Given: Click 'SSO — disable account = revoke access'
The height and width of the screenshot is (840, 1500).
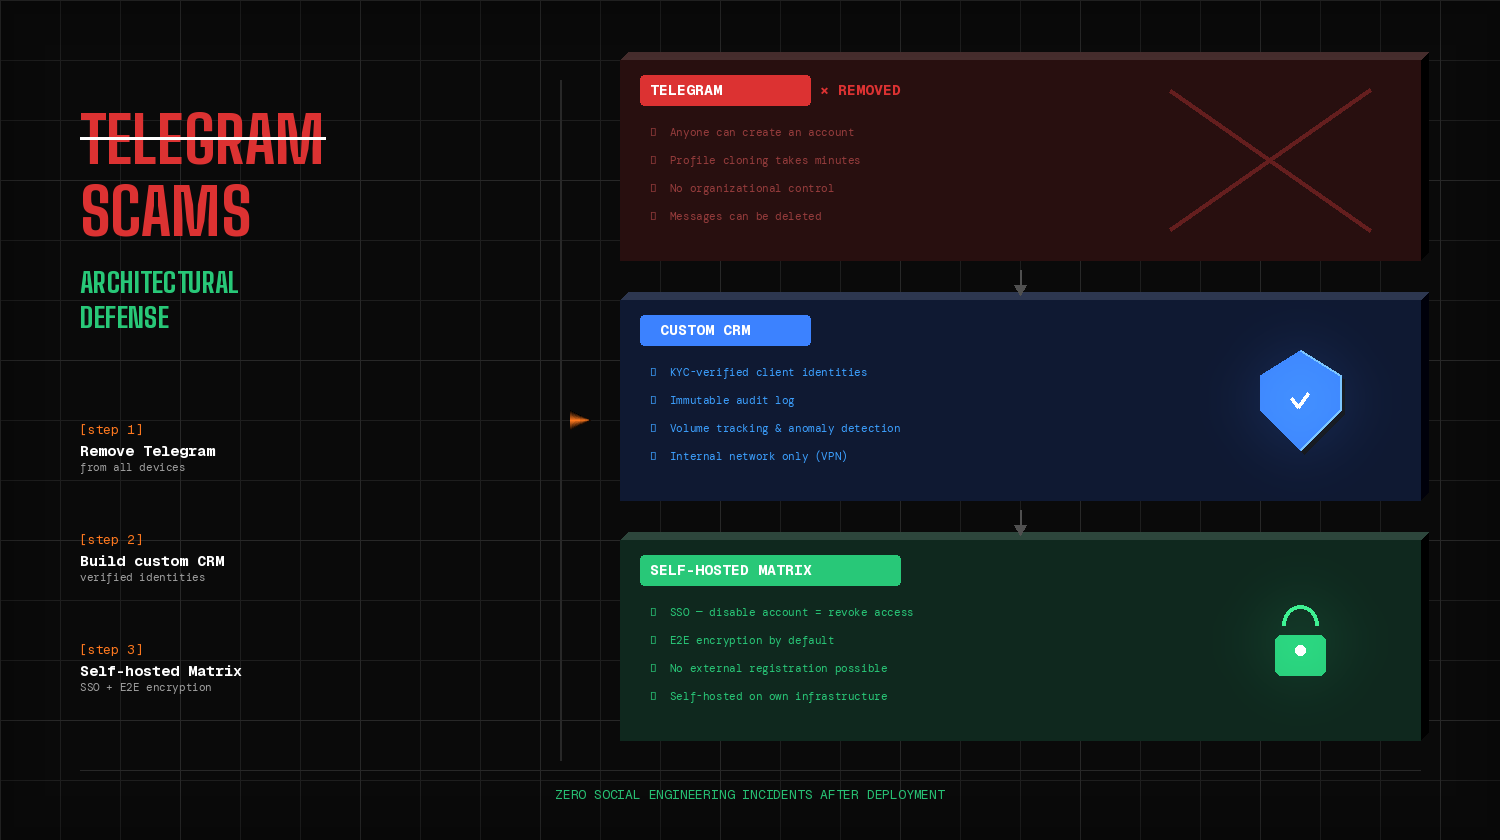Looking at the screenshot, I should [x=792, y=612].
